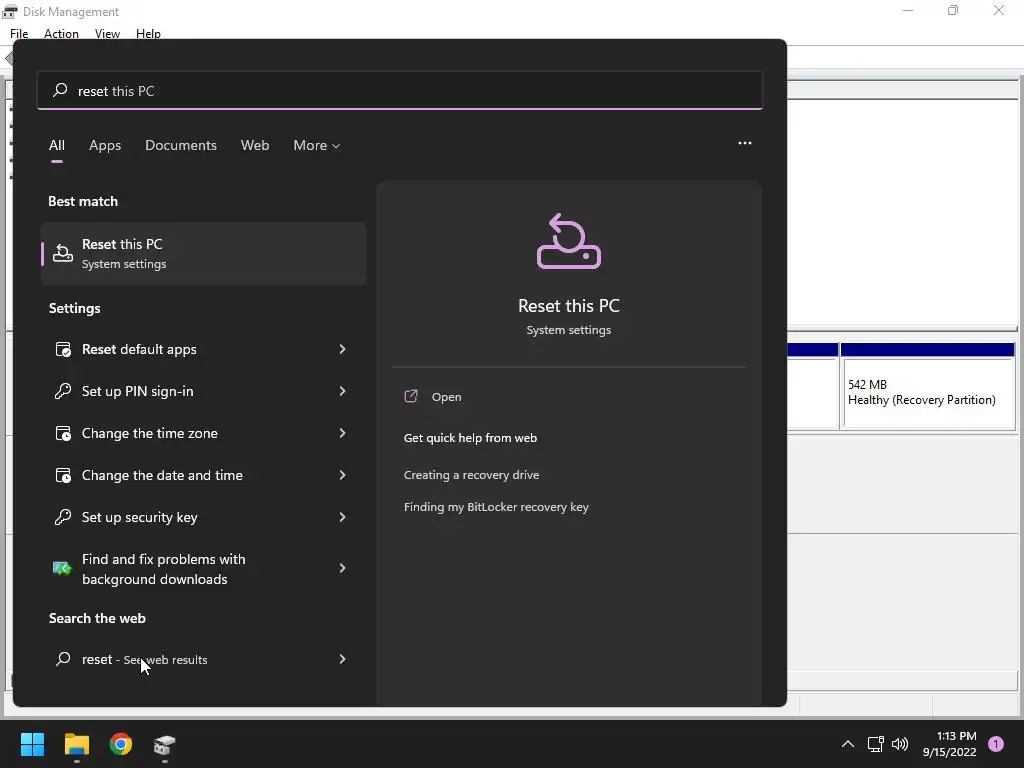
Task: Click the web search magnifier icon
Action: (63, 659)
